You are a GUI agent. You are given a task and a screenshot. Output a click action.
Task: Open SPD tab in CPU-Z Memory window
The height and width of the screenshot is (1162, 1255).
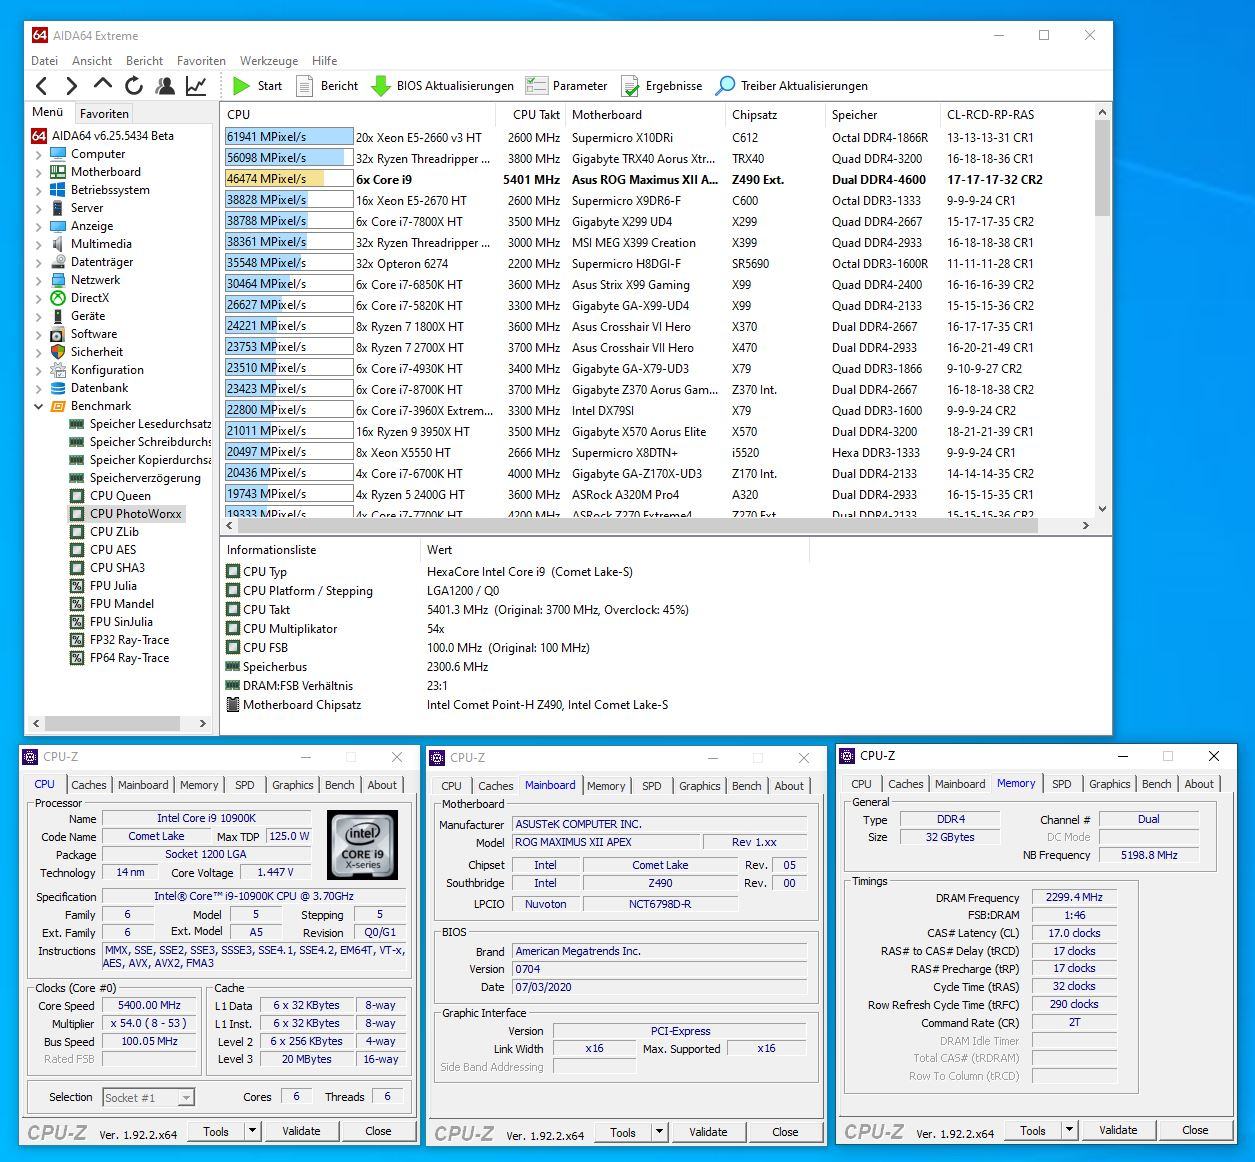click(1062, 784)
